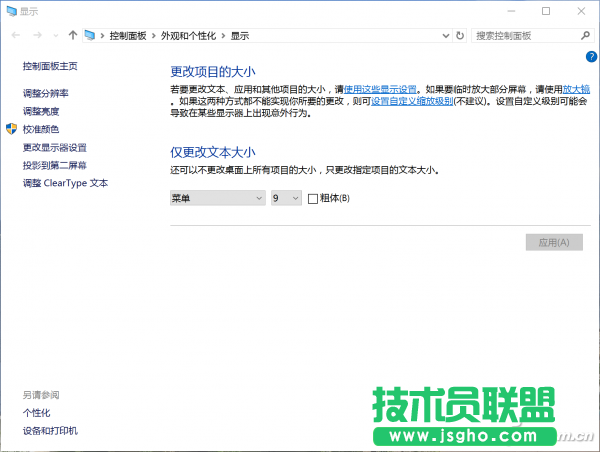Screen dimensions: 600x452
Task: Click the back navigation arrow
Action: (x=12, y=35)
